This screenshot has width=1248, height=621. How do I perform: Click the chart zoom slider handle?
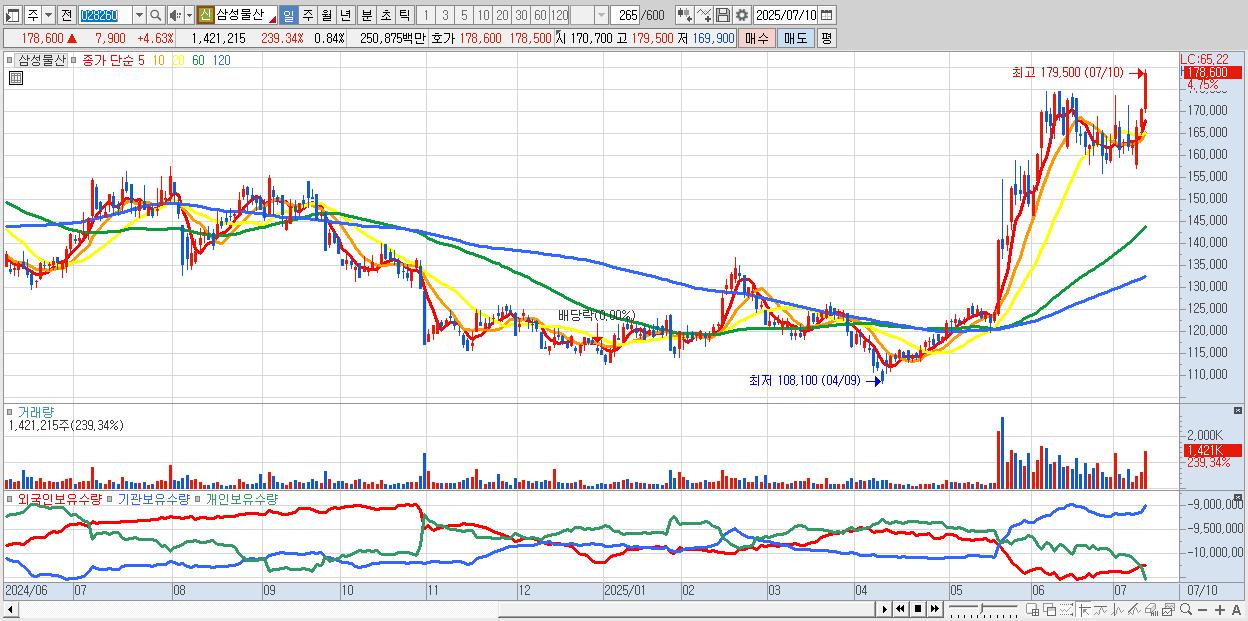click(981, 609)
